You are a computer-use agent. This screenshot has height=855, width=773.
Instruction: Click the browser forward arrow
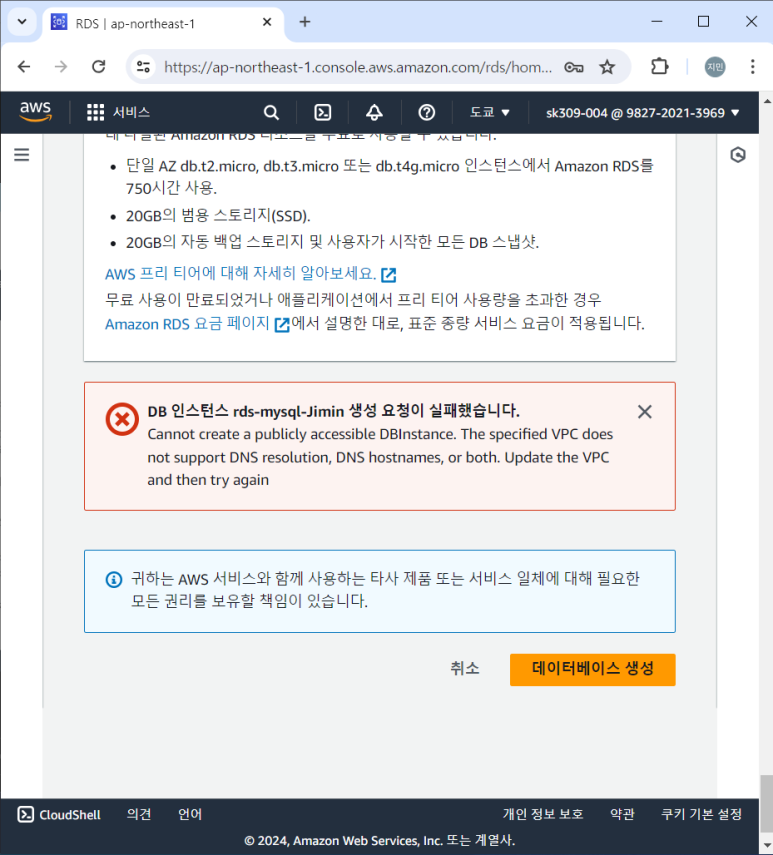(x=61, y=67)
